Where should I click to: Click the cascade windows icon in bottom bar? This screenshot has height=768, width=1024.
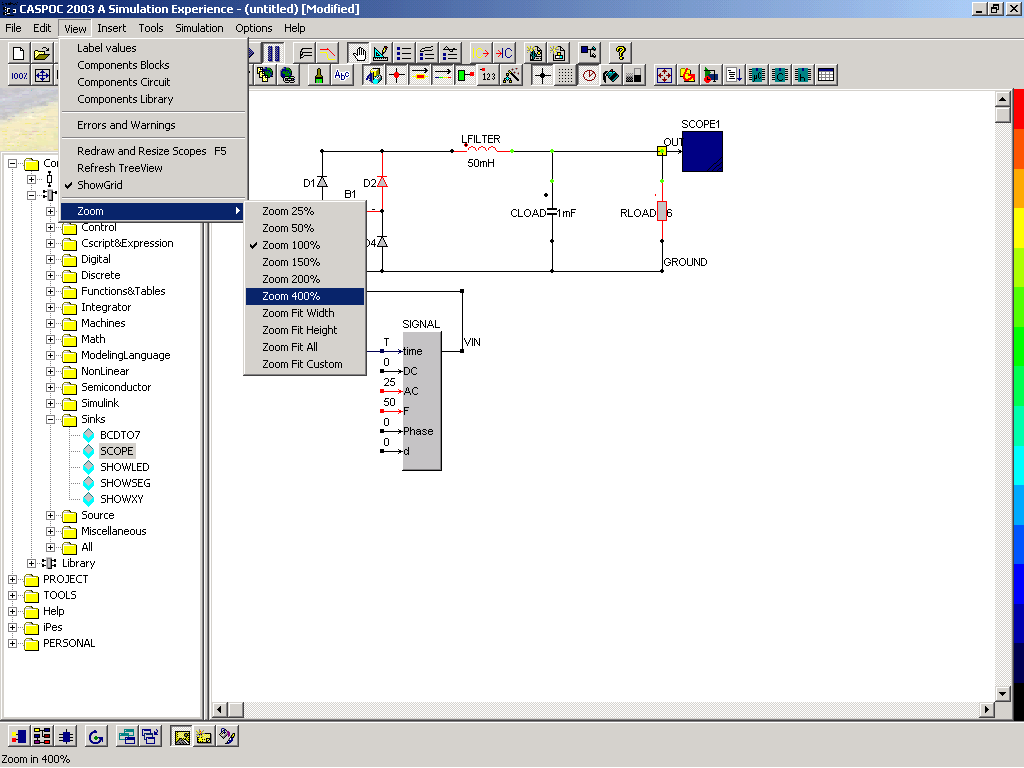[150, 737]
